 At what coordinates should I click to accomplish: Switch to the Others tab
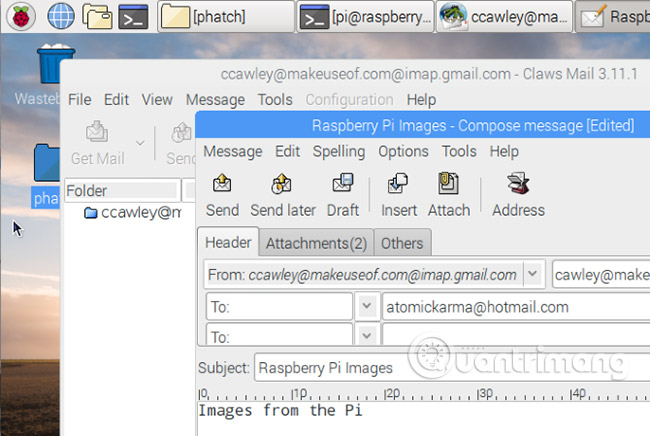[x=402, y=243]
